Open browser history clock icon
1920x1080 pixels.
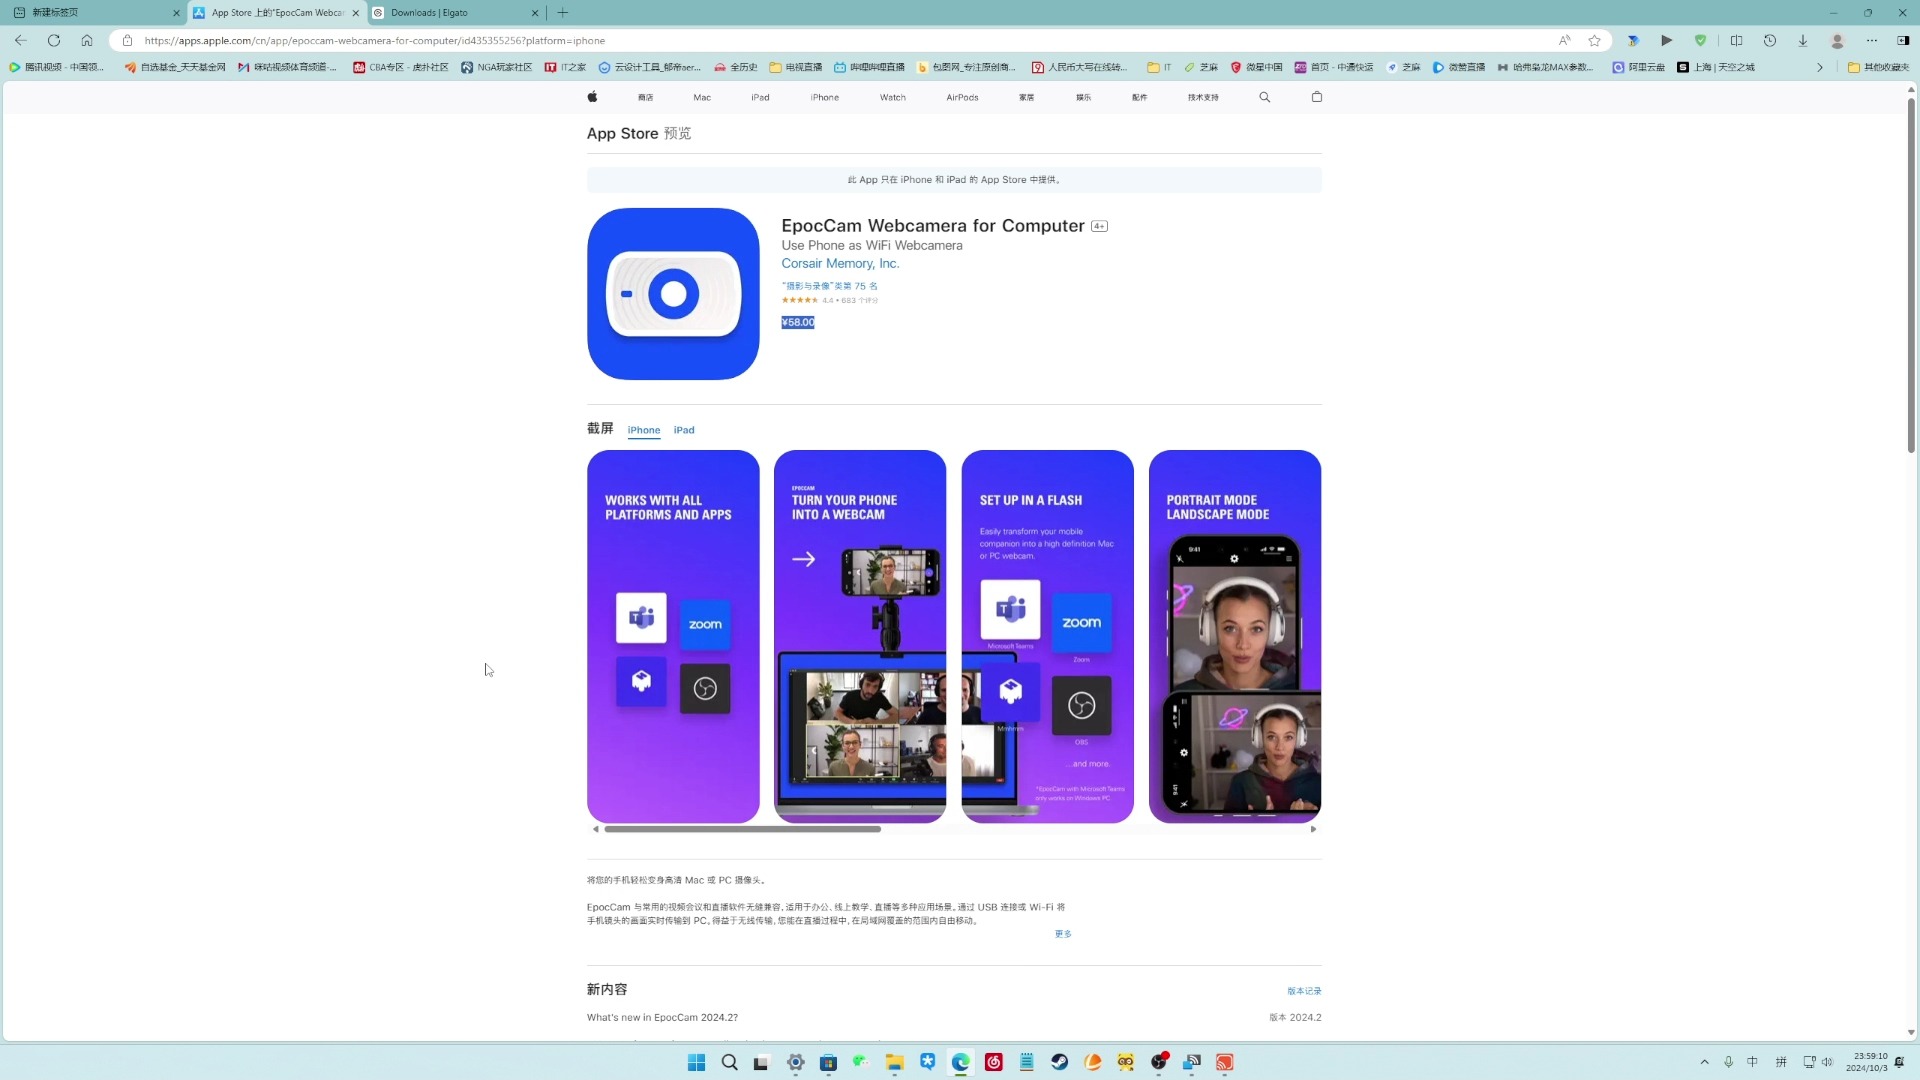(1770, 40)
